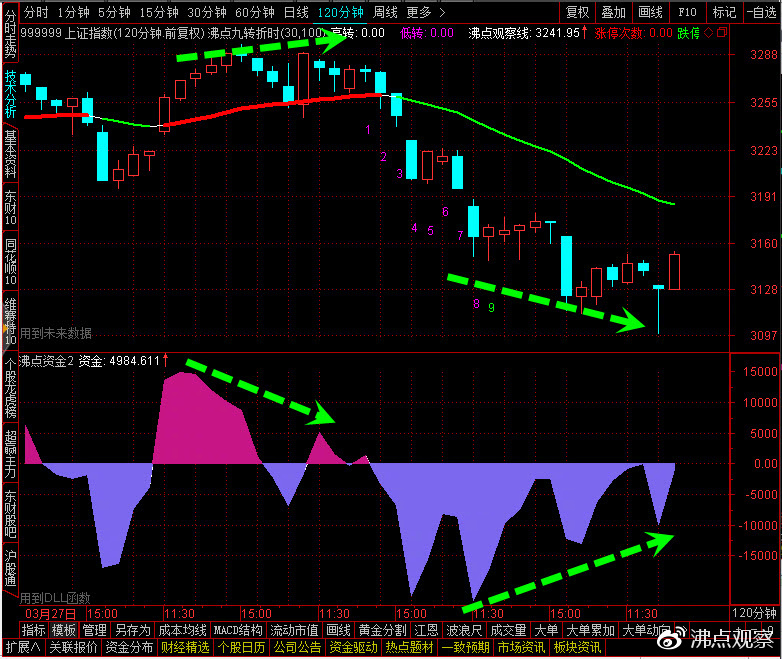Open the F10 company info
782x659 pixels.
pos(687,12)
